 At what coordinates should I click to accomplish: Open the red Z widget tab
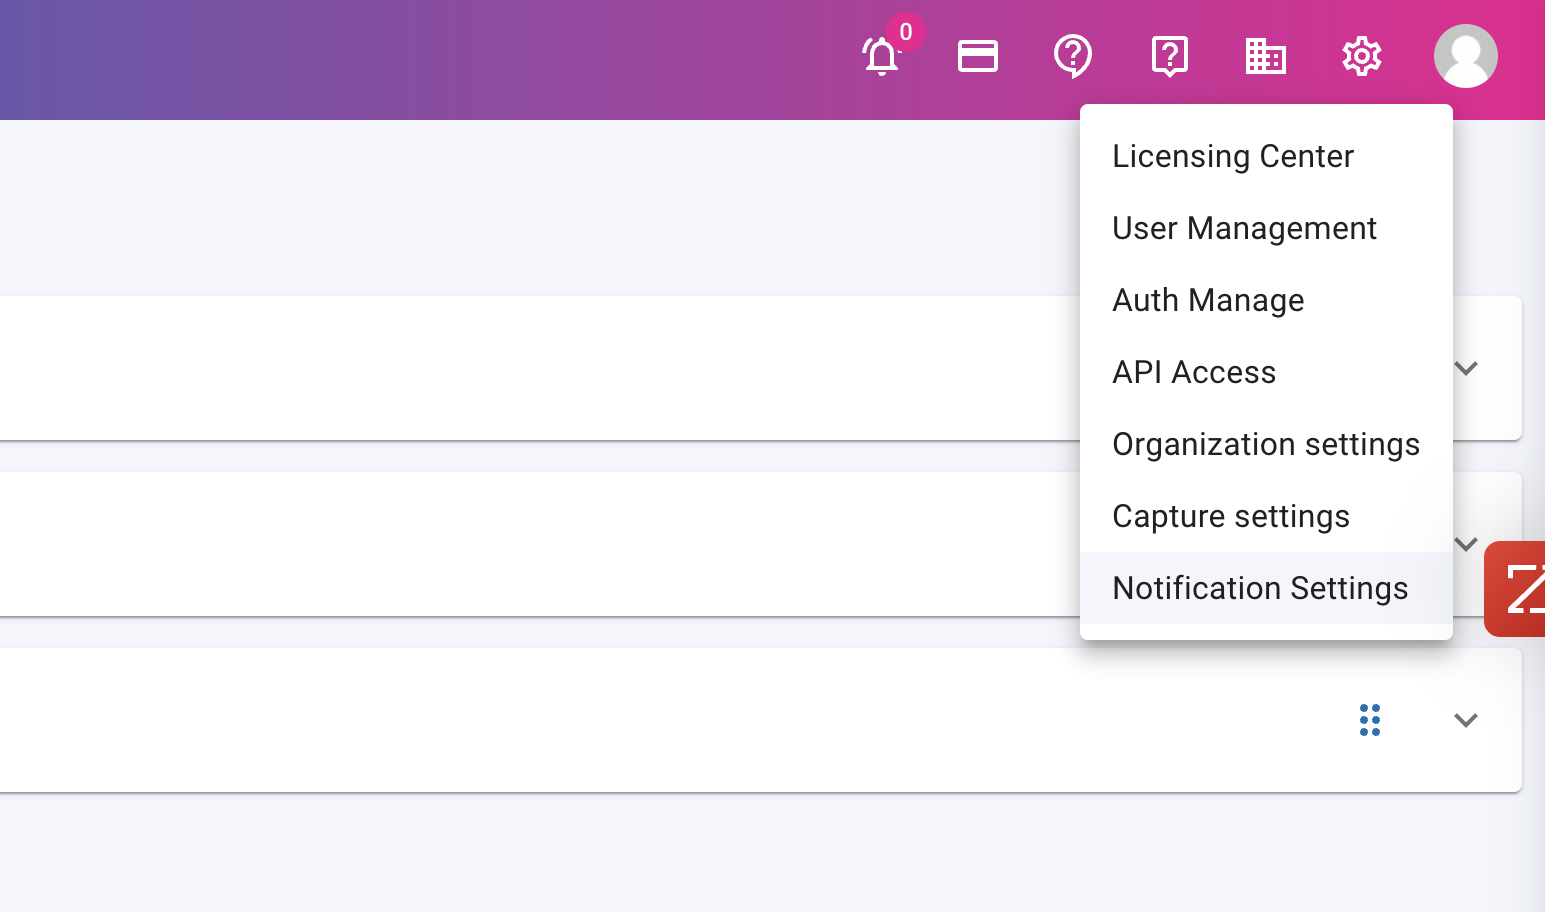pyautogui.click(x=1521, y=589)
